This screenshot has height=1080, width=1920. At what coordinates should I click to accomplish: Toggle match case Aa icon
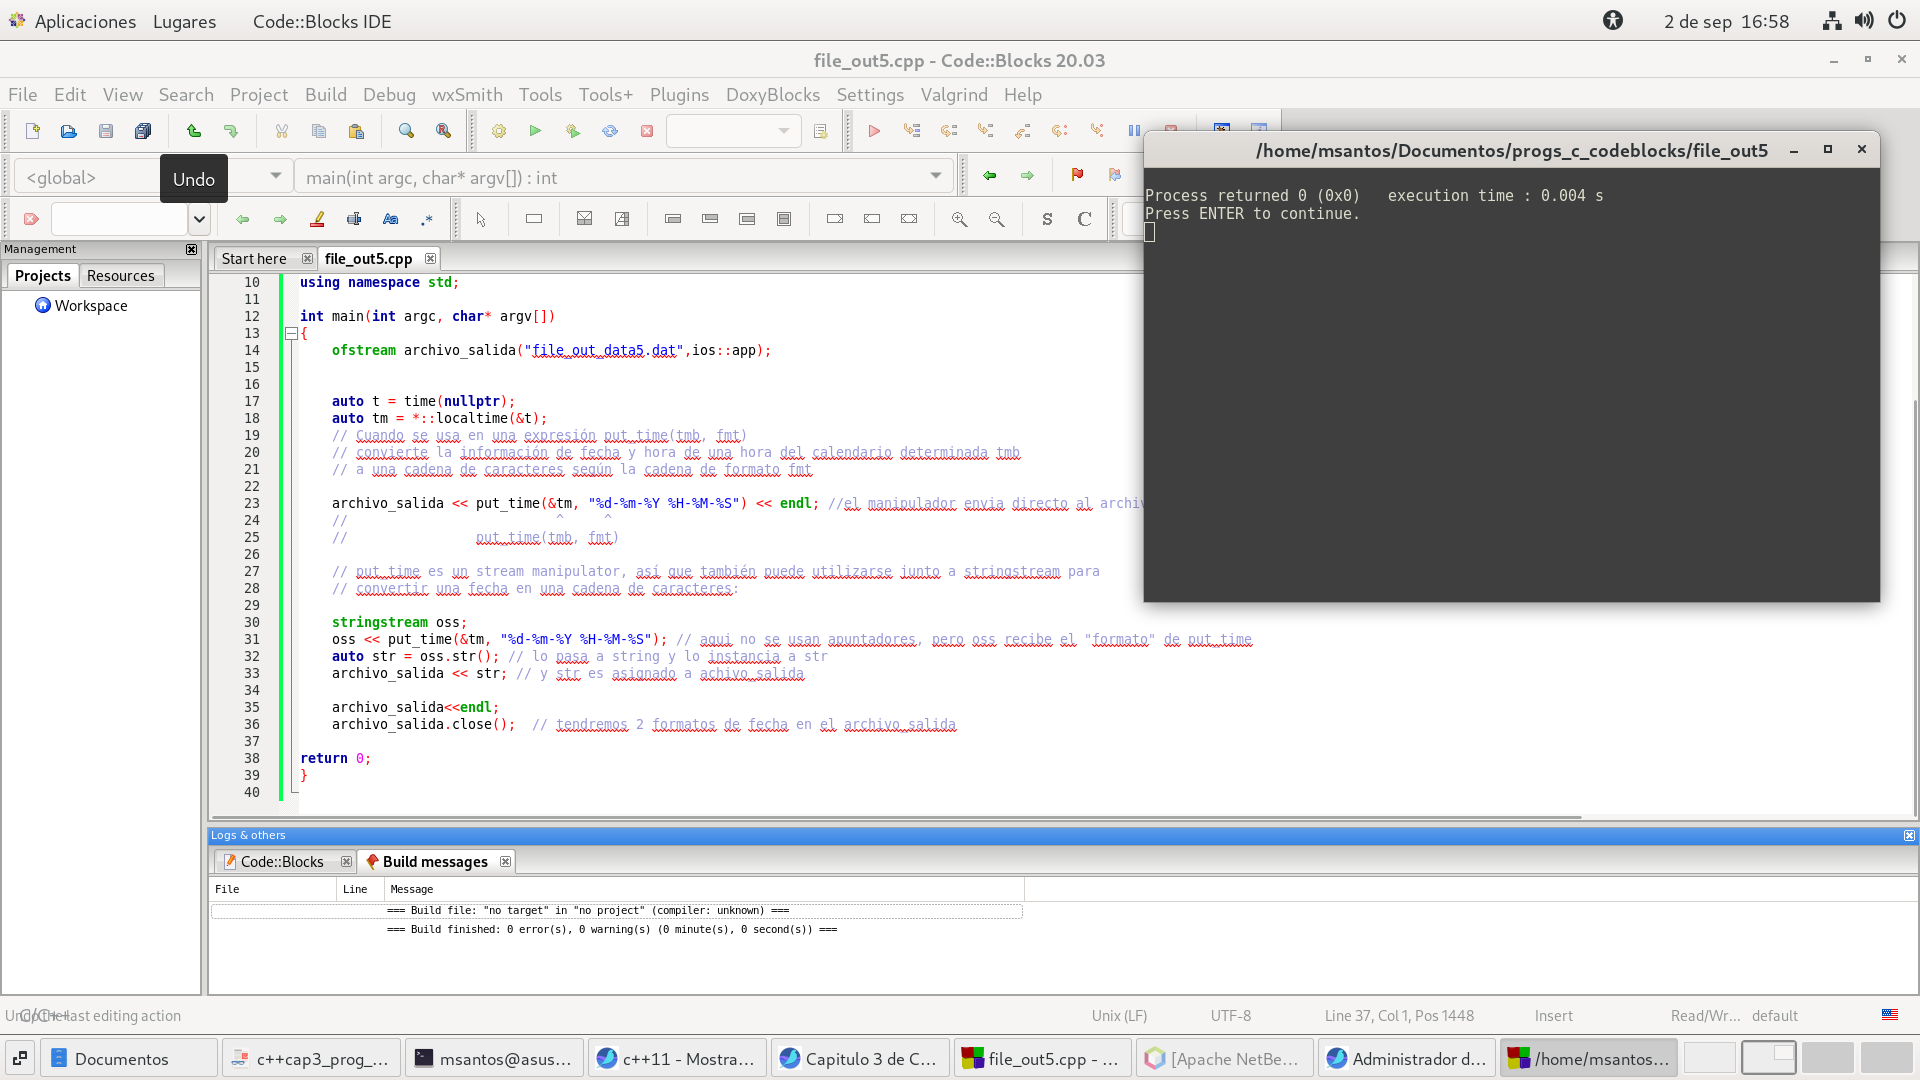point(391,219)
